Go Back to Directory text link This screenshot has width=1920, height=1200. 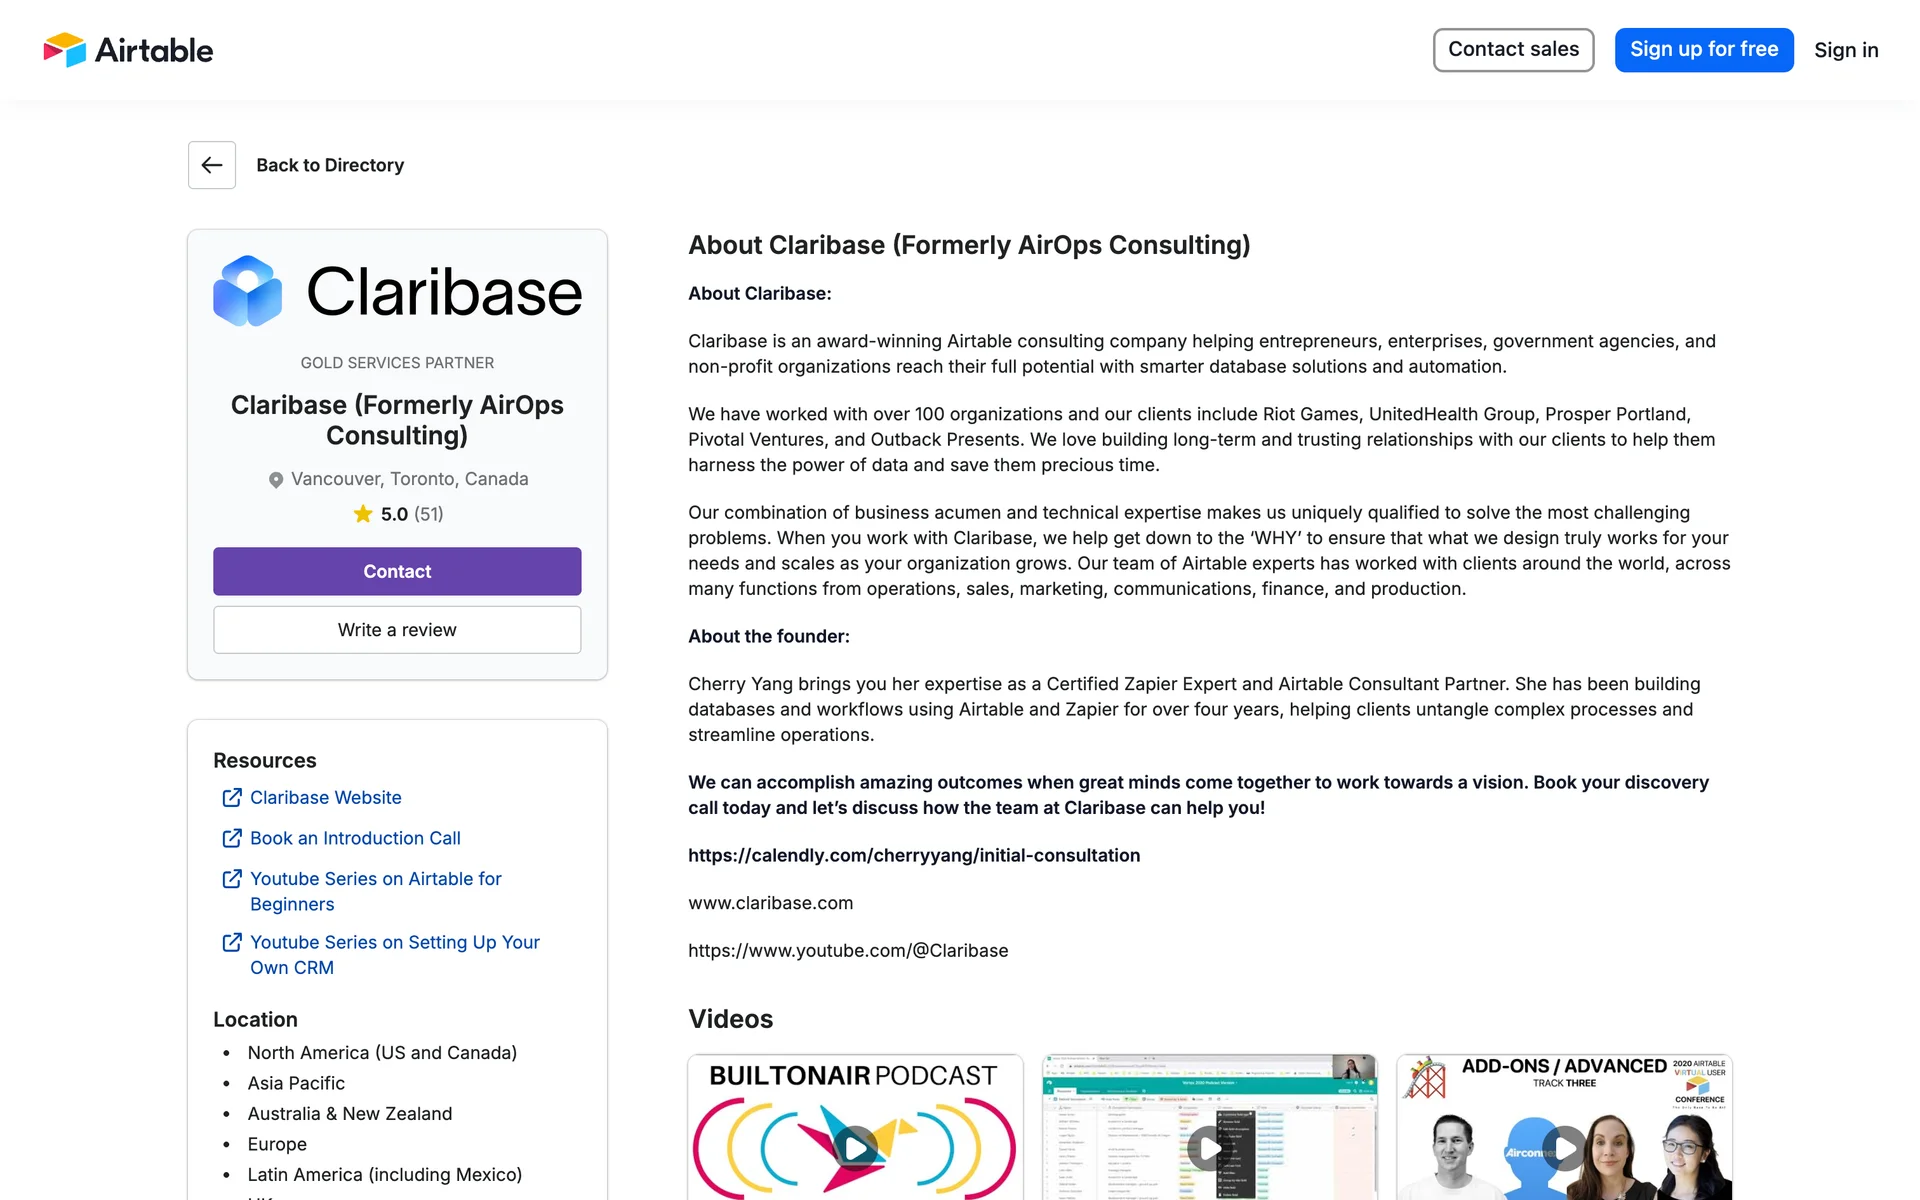click(330, 165)
